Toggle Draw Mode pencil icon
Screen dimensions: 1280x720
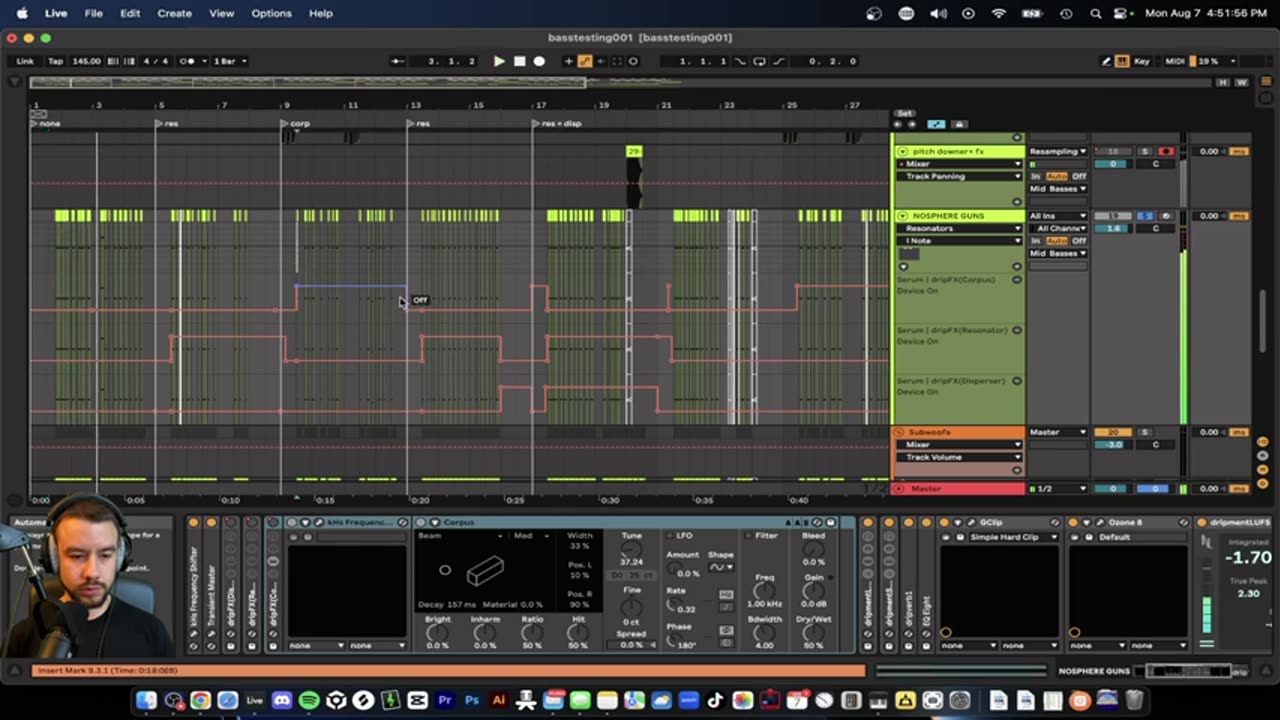1106,61
